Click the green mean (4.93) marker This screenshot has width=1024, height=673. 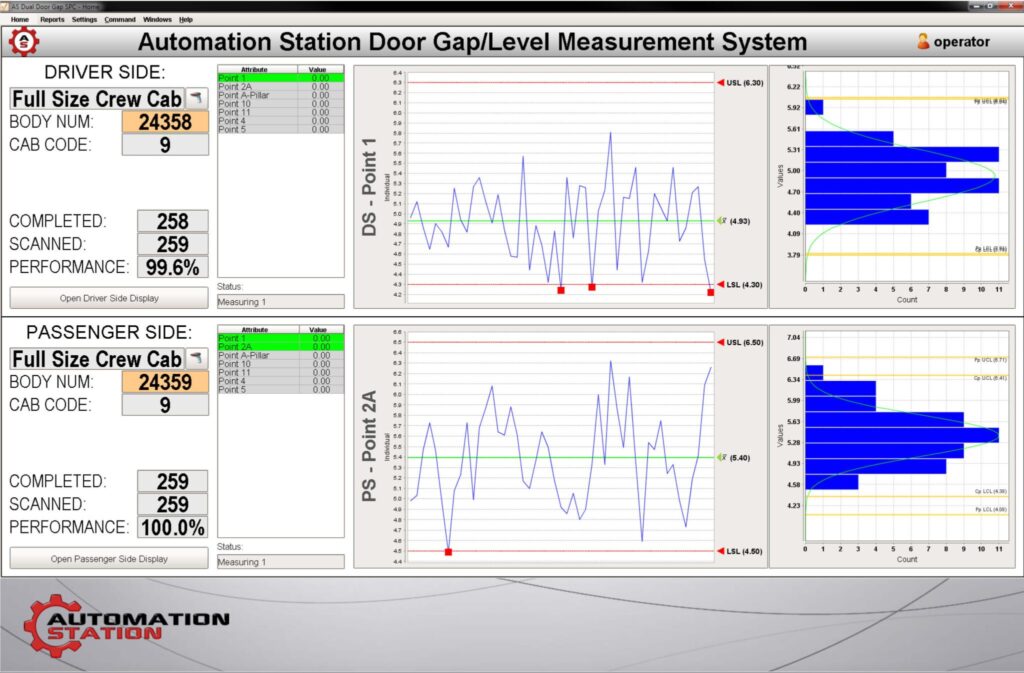pos(720,221)
